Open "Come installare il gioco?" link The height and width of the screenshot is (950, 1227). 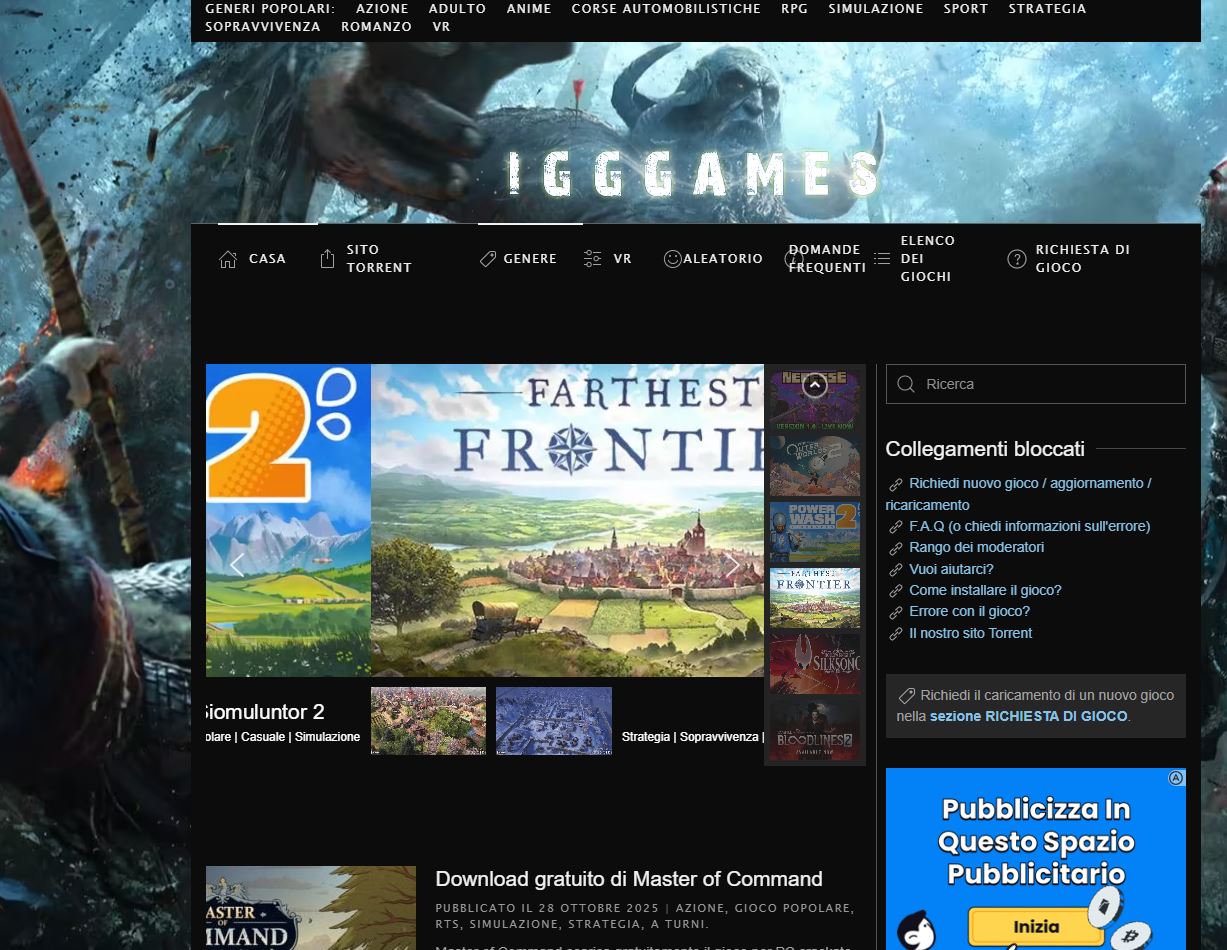tap(985, 590)
